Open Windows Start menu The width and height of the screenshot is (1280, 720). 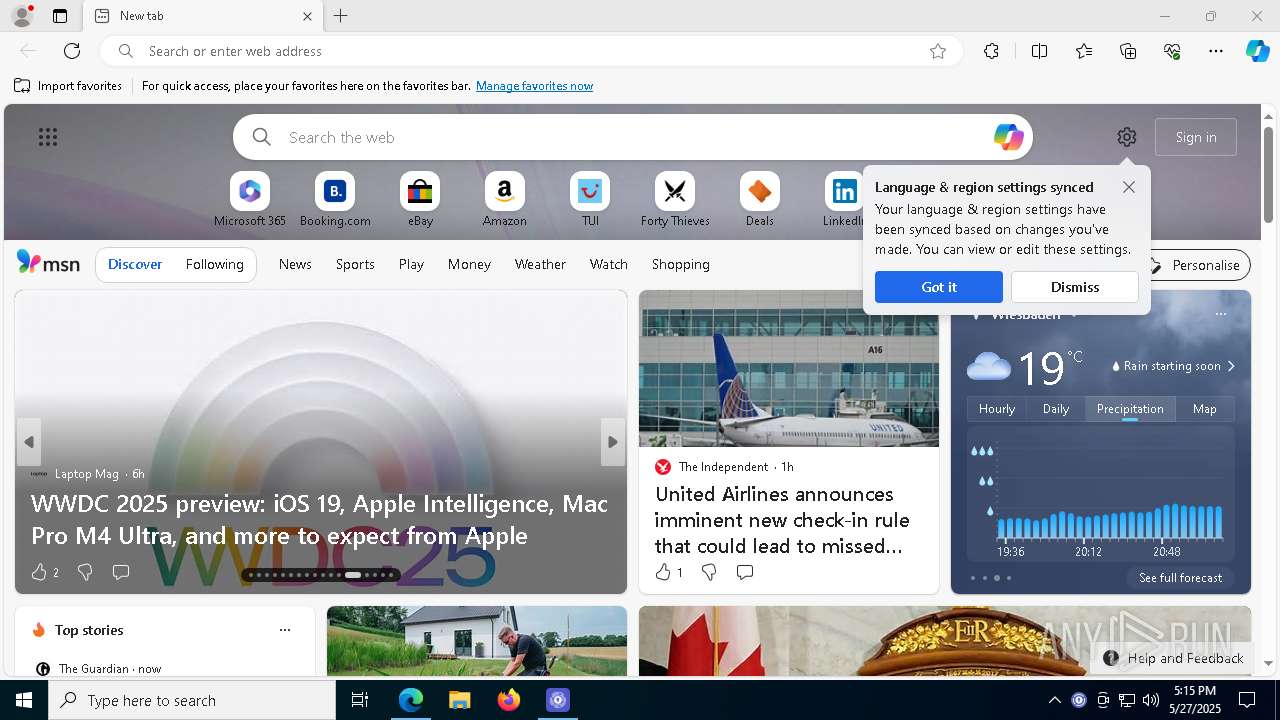pos(24,700)
